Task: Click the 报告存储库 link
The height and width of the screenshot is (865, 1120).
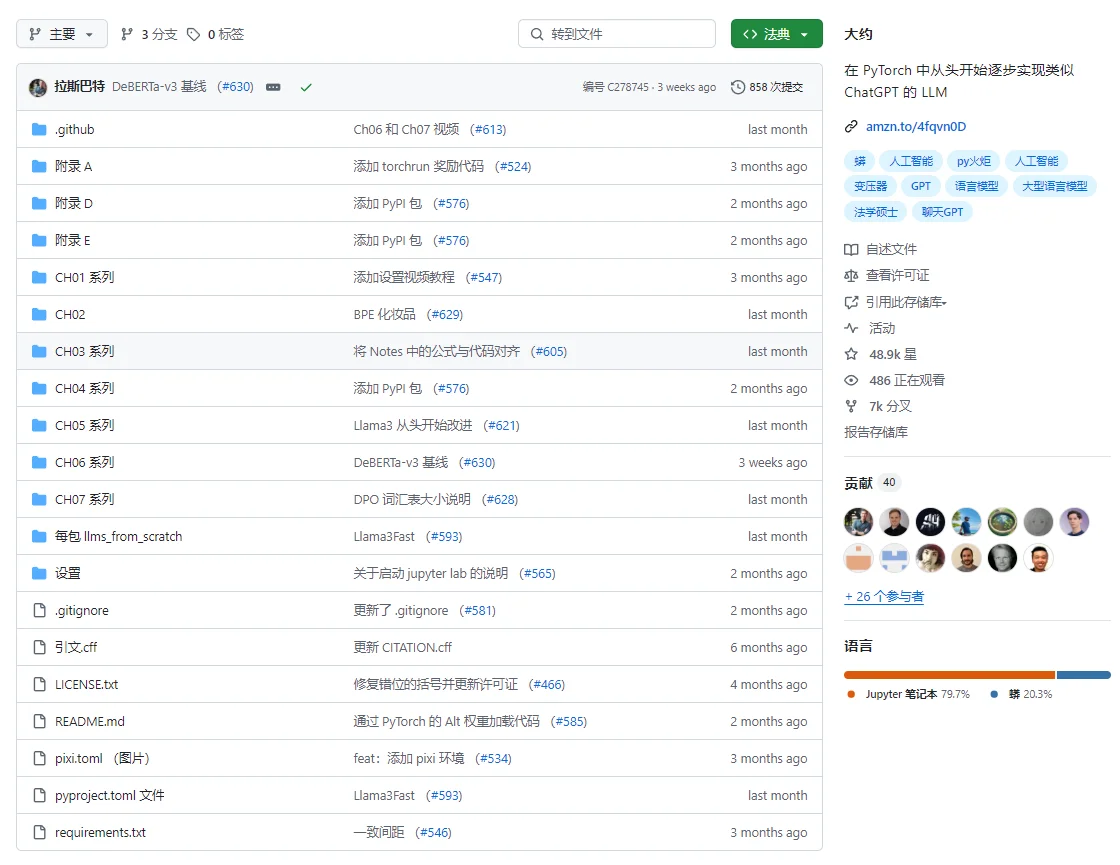Action: pos(876,432)
